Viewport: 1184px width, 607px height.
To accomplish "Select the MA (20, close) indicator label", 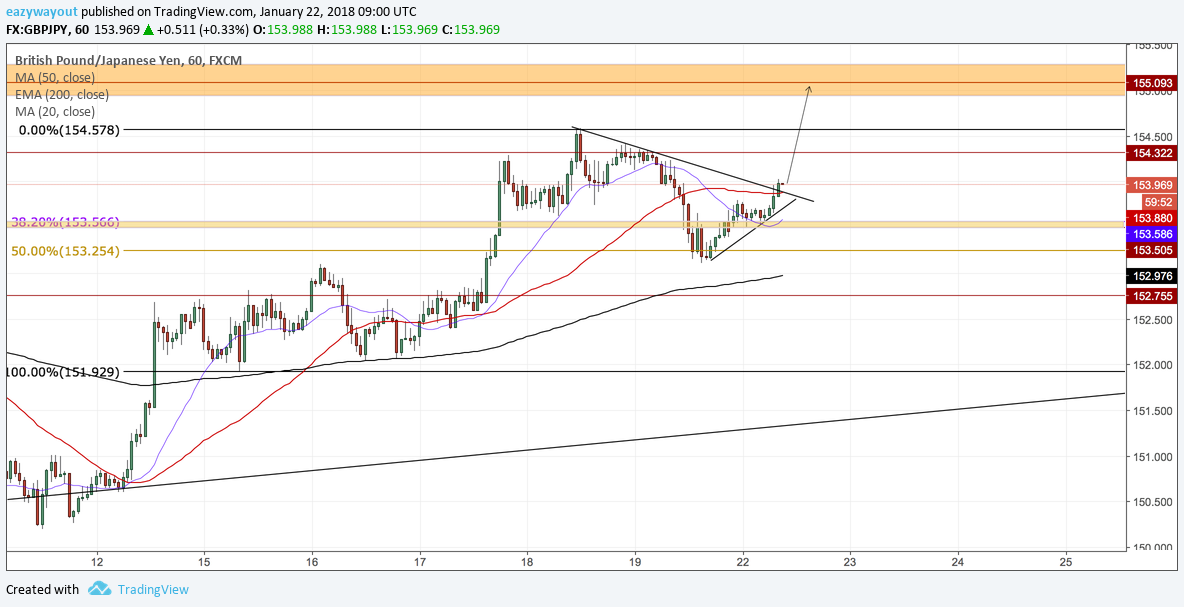I will [x=55, y=112].
